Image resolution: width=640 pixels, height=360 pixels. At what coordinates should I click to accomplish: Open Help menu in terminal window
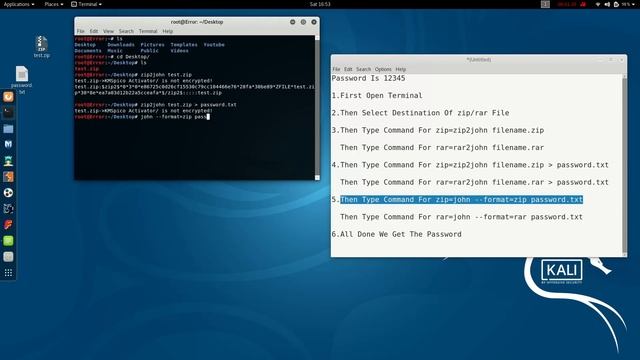click(x=168, y=31)
